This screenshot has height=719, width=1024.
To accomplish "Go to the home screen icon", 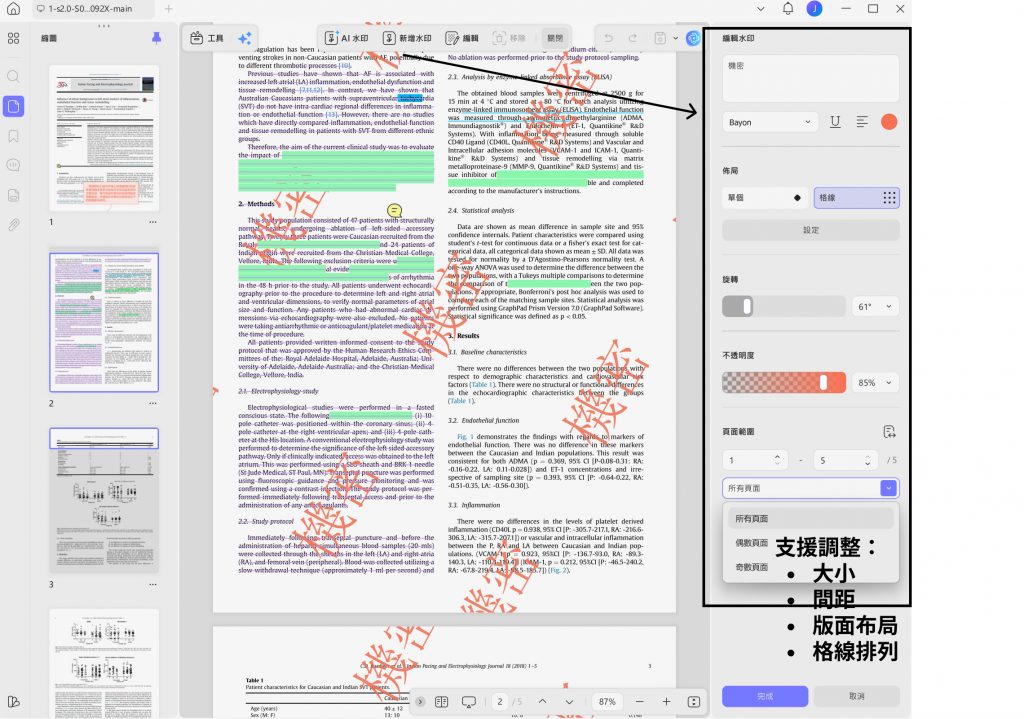I will (14, 9).
